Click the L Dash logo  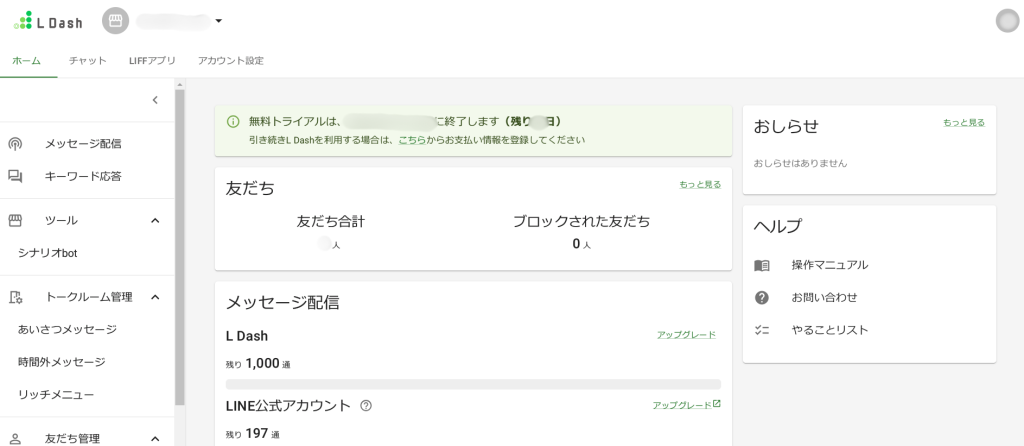click(x=48, y=21)
